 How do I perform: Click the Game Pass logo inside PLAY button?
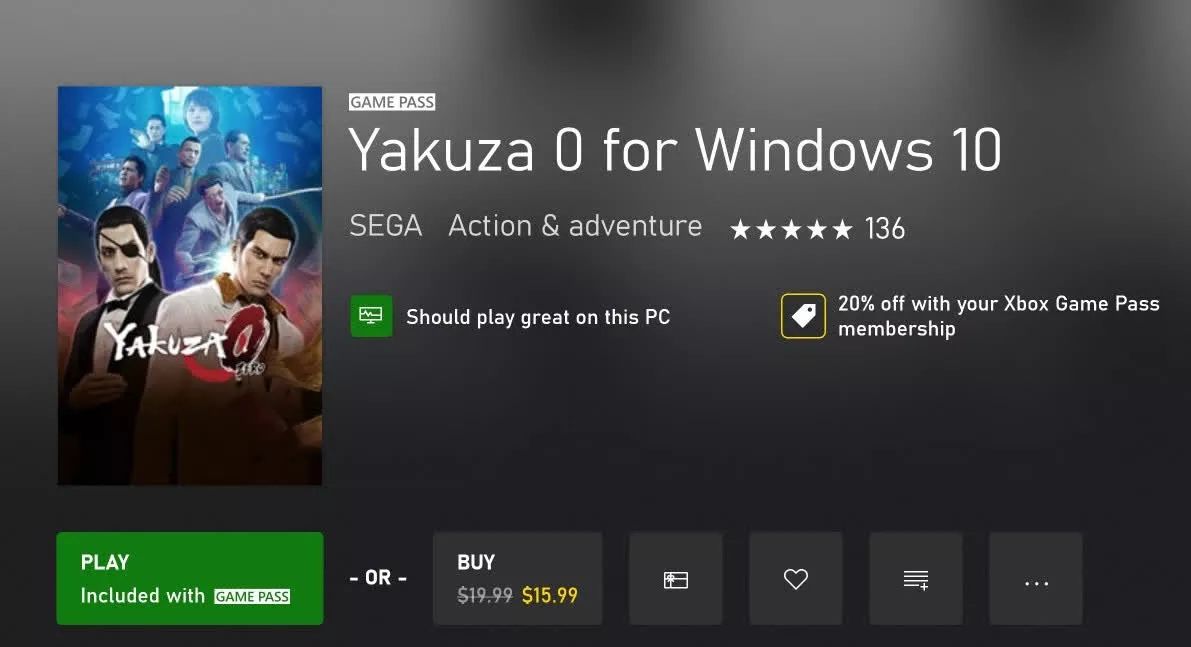[252, 597]
